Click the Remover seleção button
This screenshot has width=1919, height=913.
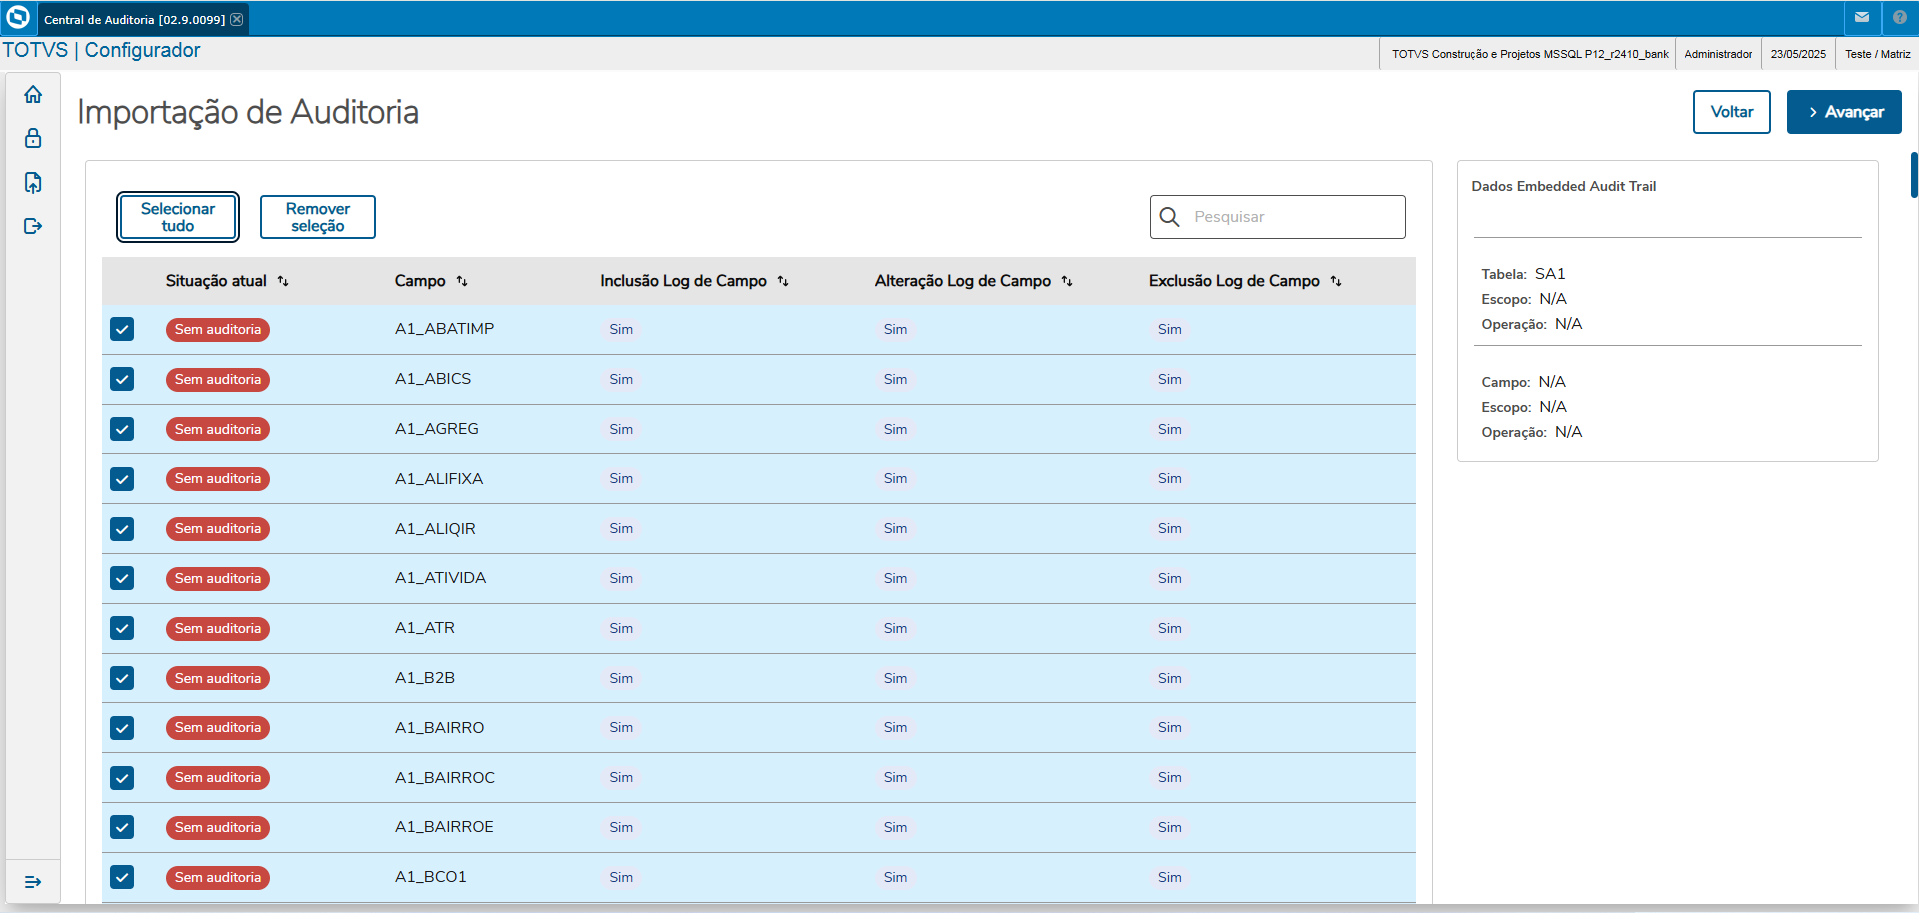pos(317,216)
